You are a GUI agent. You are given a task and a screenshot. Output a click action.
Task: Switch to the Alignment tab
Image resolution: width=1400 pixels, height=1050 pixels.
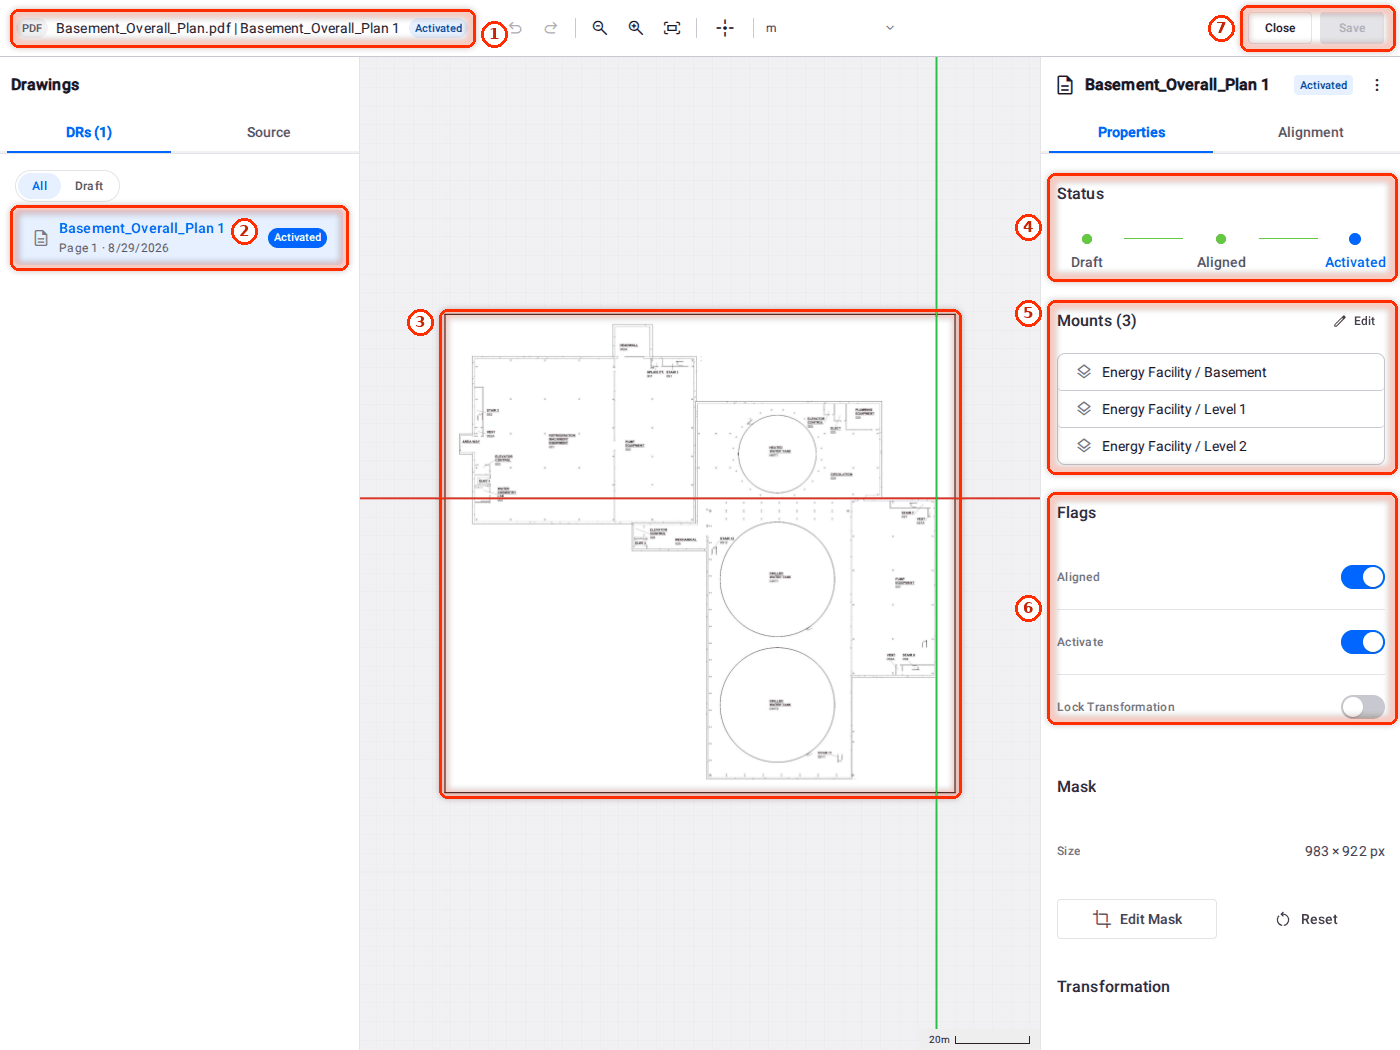[x=1310, y=132]
